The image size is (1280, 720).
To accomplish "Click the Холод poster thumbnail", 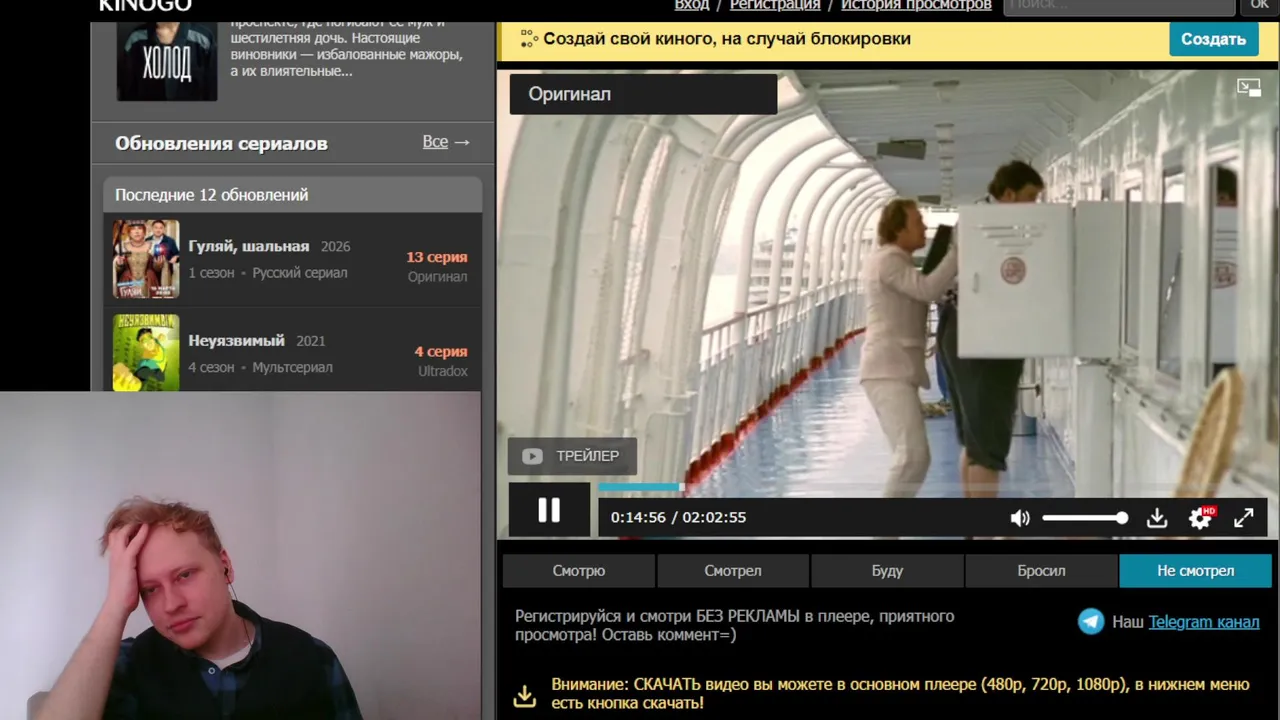I will tap(167, 60).
